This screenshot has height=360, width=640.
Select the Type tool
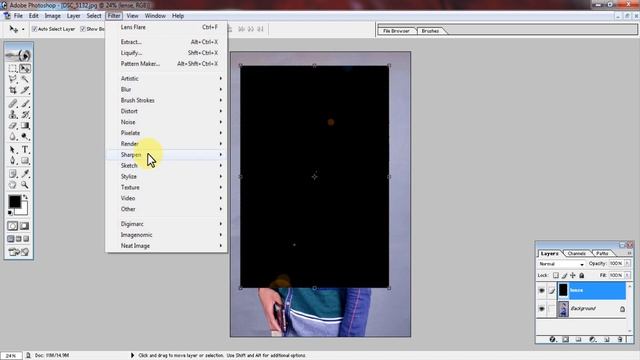click(x=25, y=150)
